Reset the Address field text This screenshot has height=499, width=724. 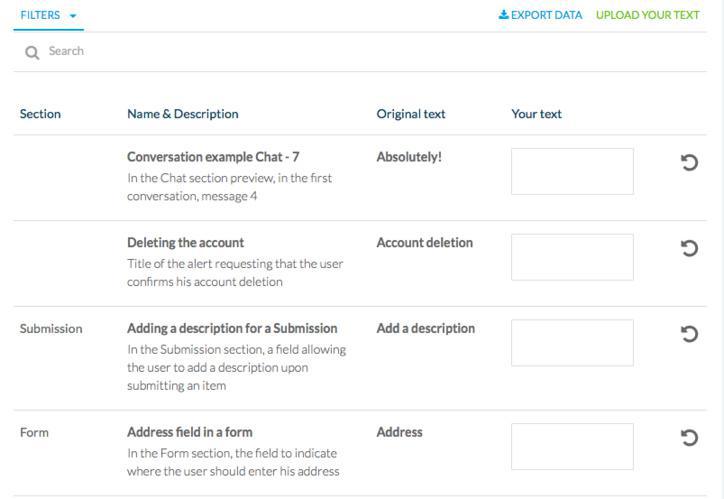688,438
